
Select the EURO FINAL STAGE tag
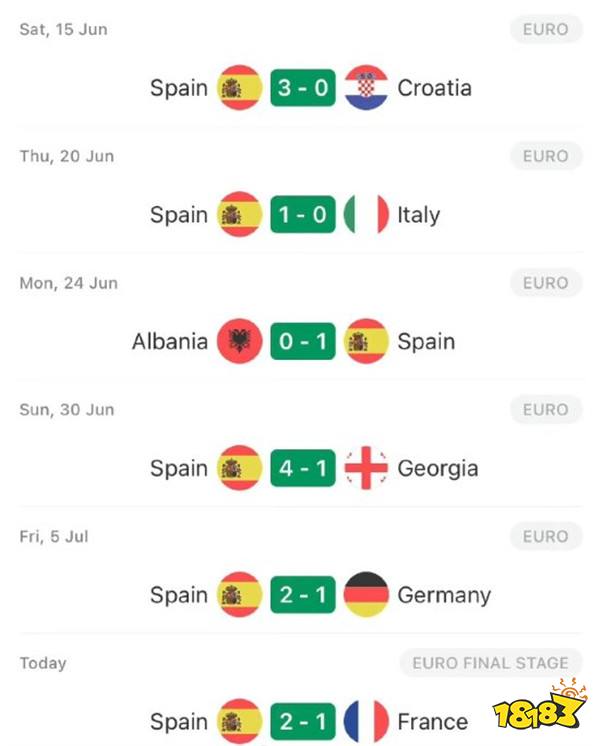(491, 663)
